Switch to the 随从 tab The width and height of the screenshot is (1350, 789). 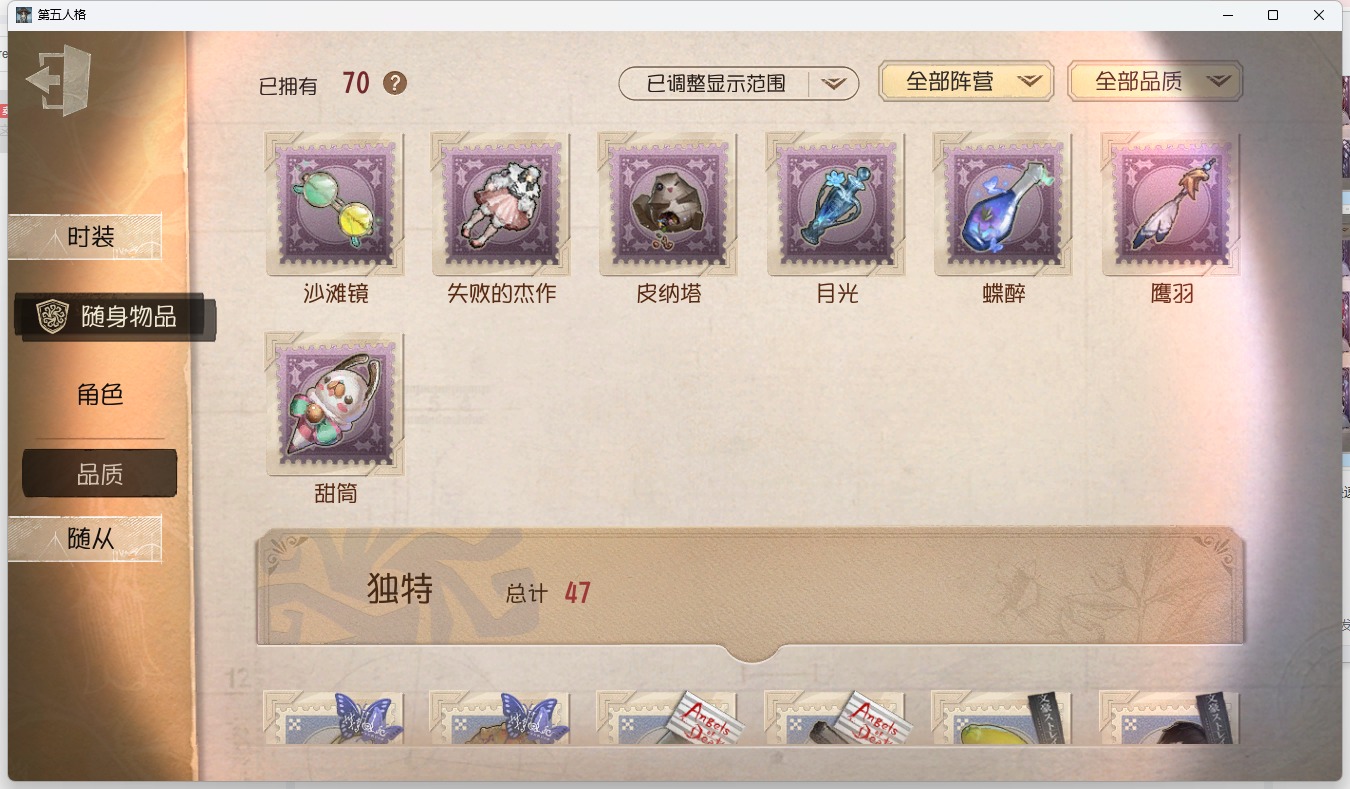(x=85, y=538)
